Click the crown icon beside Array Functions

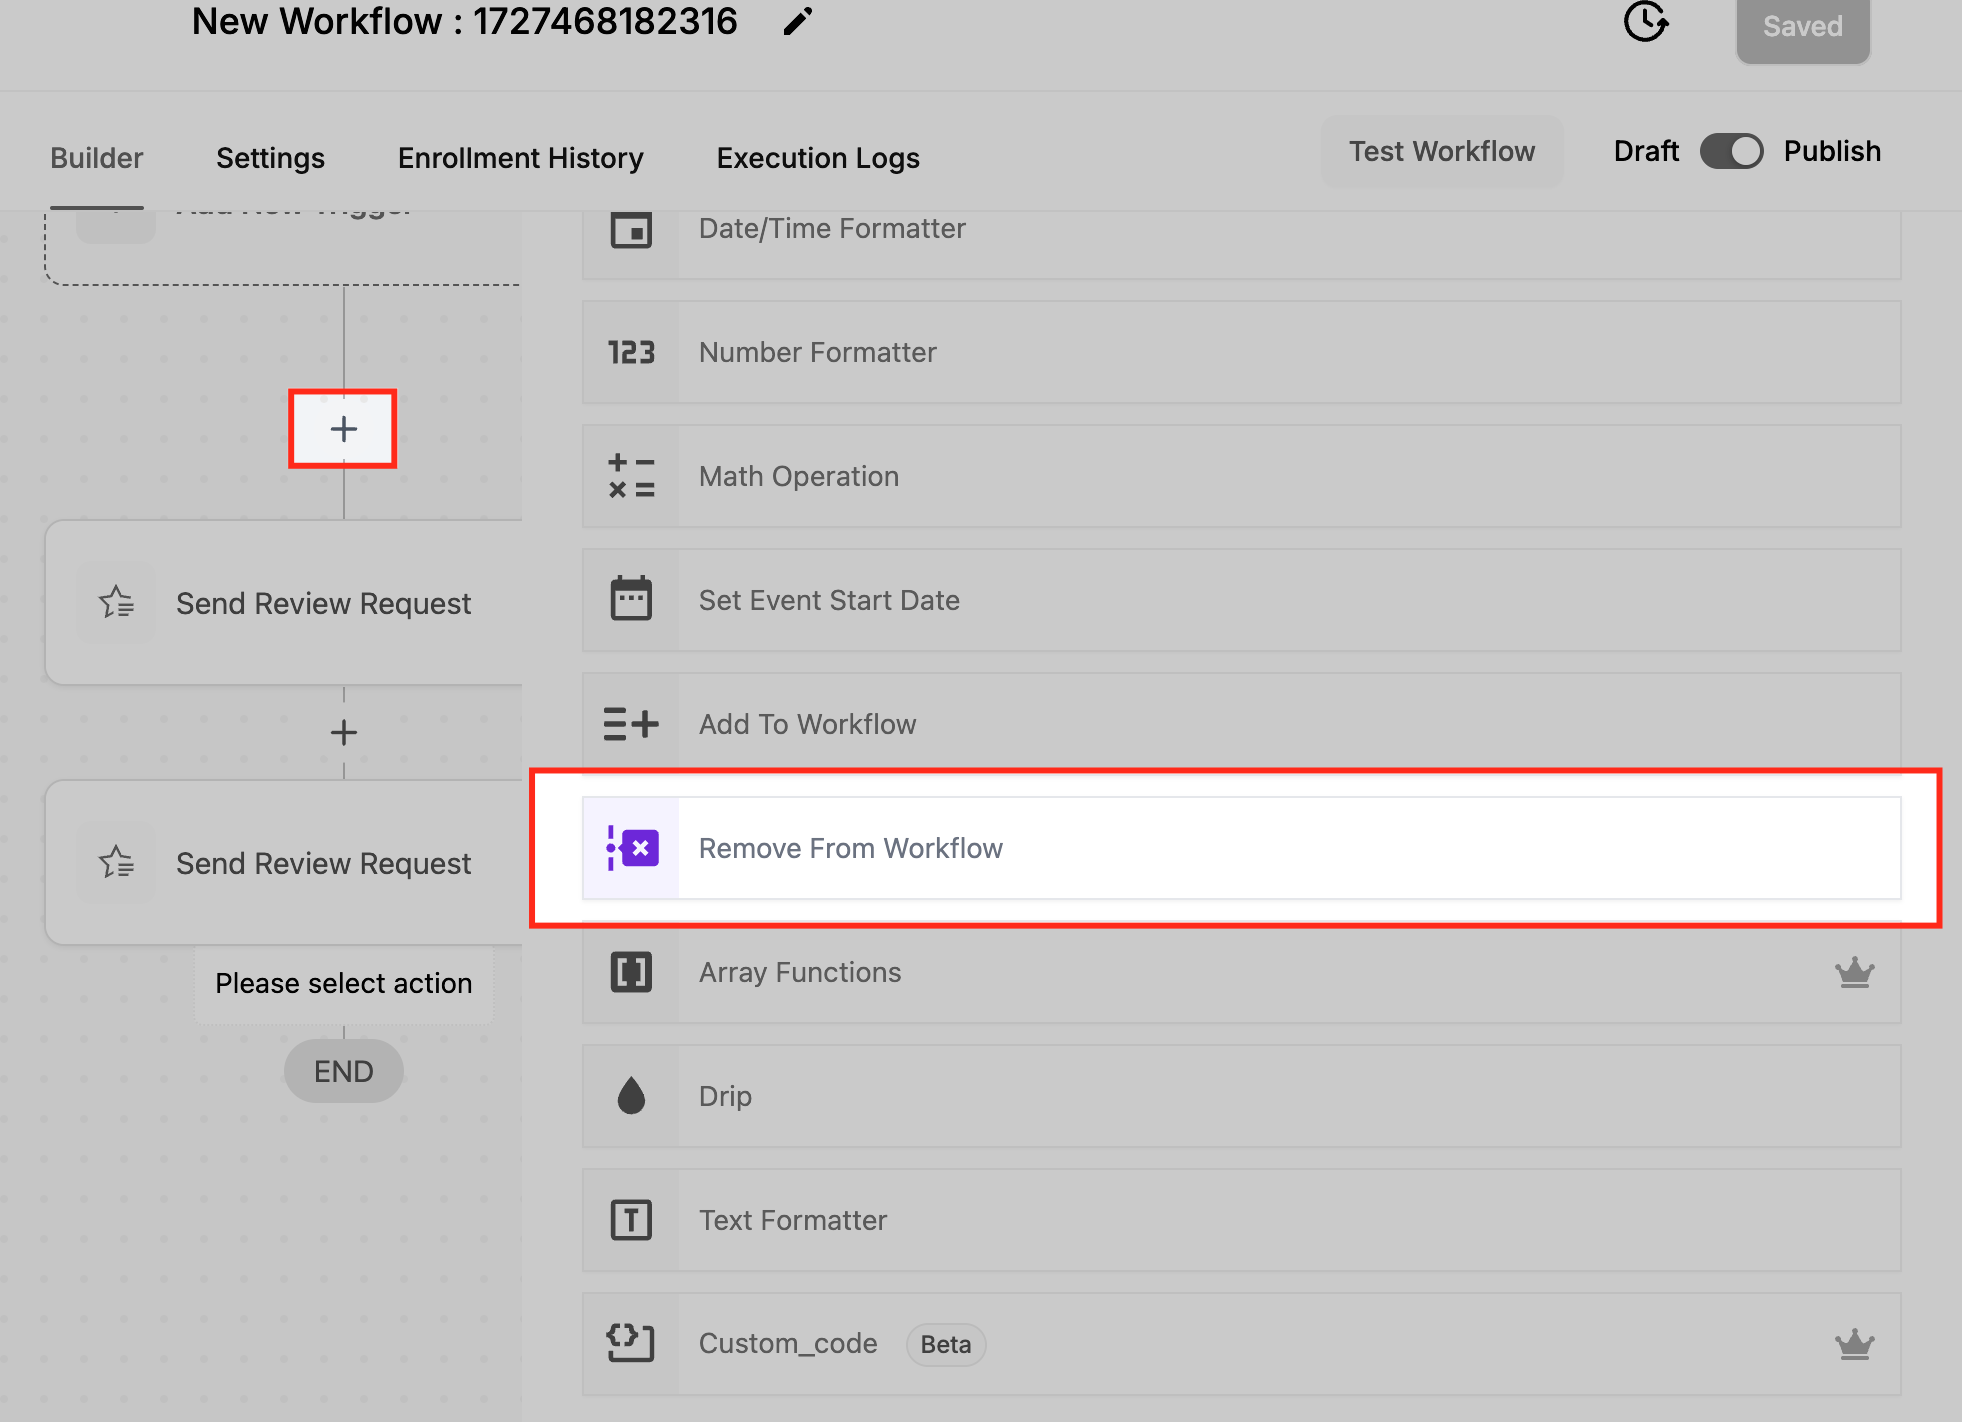click(1854, 972)
